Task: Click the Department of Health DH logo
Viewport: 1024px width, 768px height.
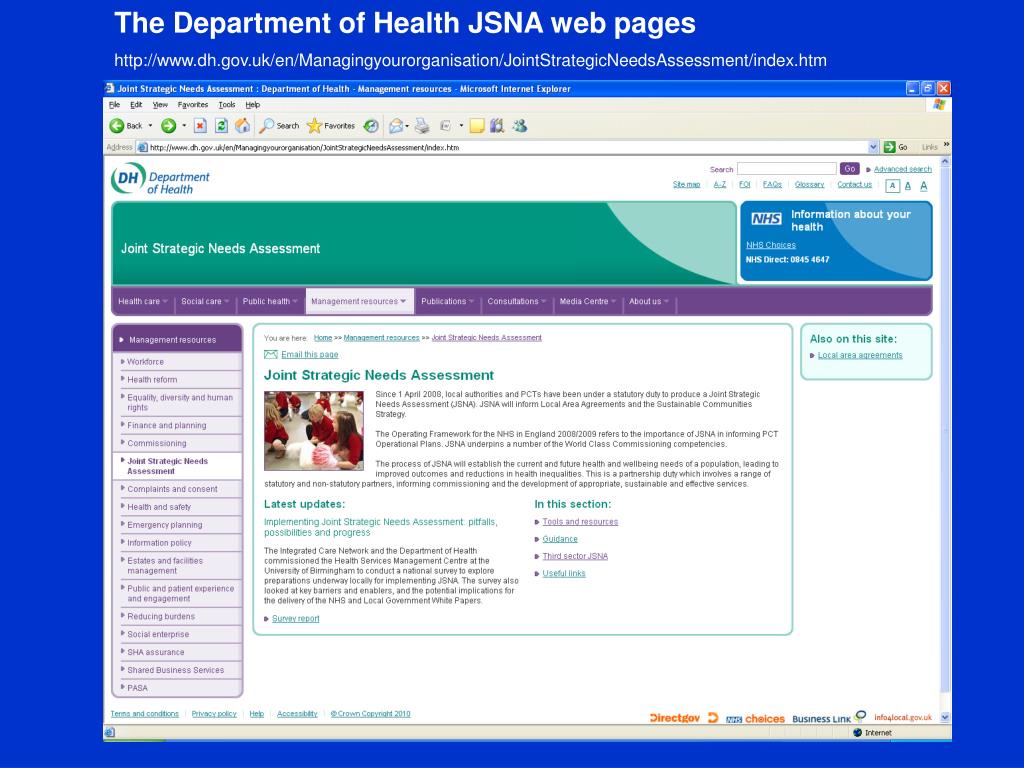Action: pos(161,178)
